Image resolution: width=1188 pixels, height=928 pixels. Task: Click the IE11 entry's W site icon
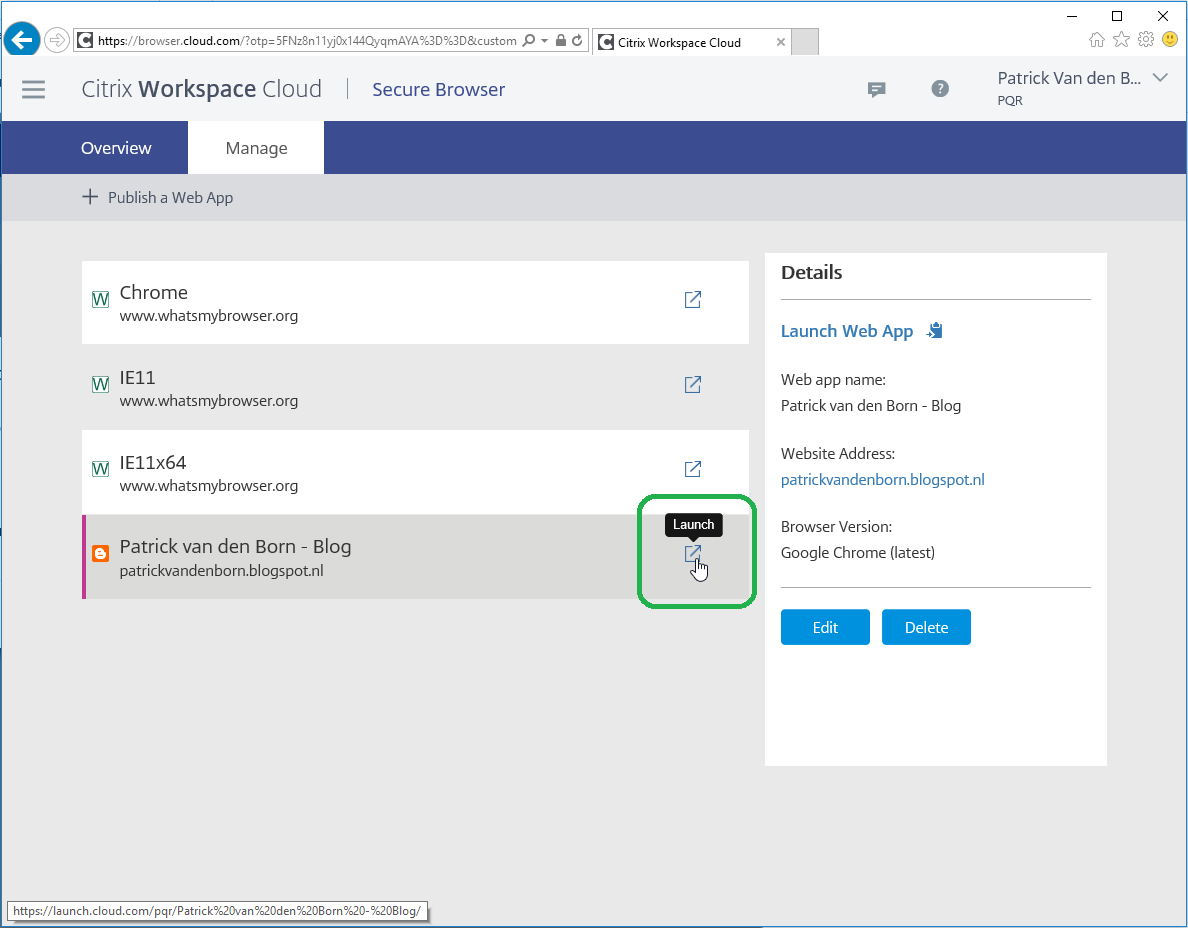pos(100,384)
